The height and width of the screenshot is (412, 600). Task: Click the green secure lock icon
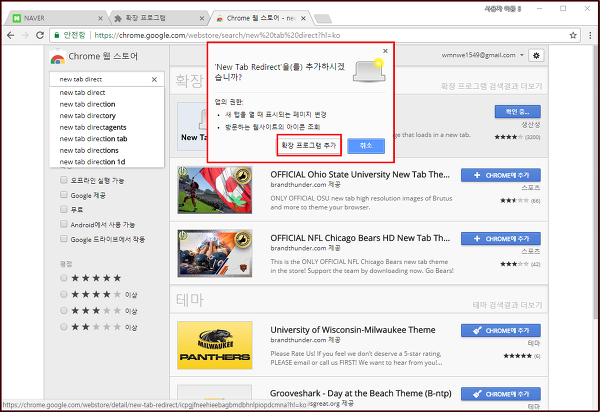point(57,35)
